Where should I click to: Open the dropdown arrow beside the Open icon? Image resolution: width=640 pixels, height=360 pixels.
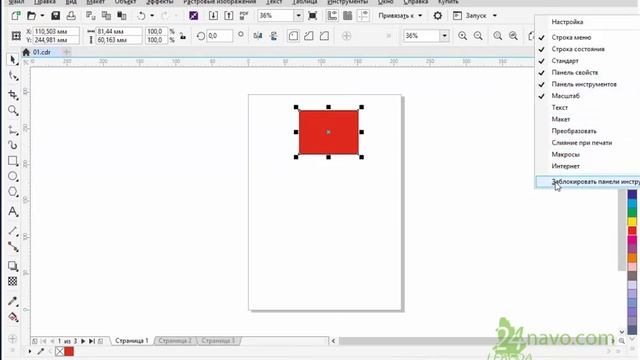pos(42,16)
